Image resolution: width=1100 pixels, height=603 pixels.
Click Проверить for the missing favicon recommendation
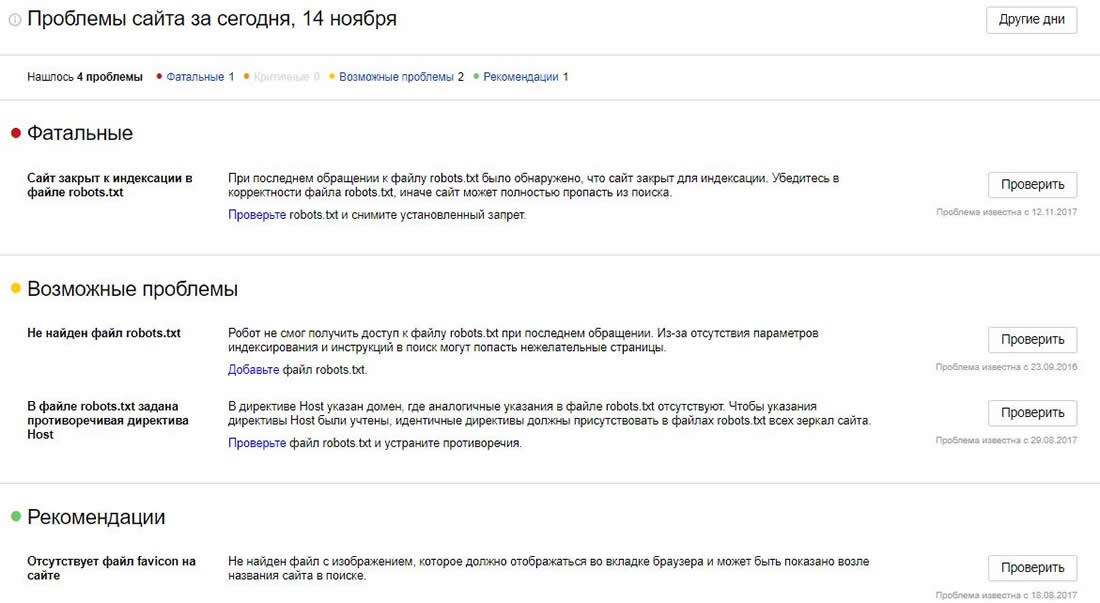tap(1032, 567)
